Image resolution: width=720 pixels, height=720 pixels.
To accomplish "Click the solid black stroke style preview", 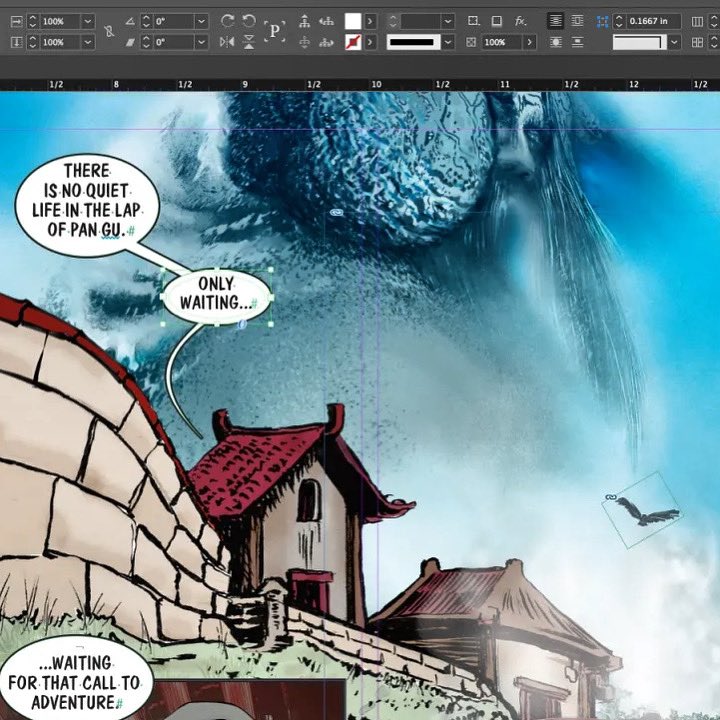I will pyautogui.click(x=413, y=42).
